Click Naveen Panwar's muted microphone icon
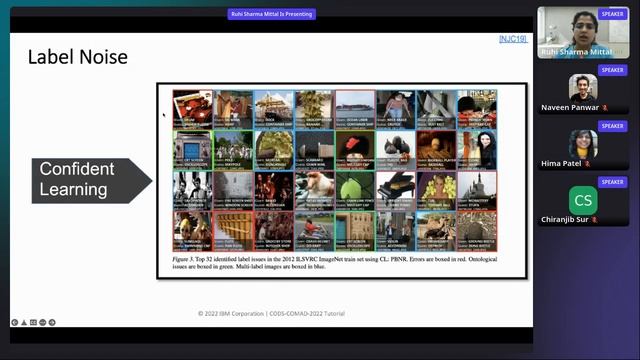 click(605, 108)
